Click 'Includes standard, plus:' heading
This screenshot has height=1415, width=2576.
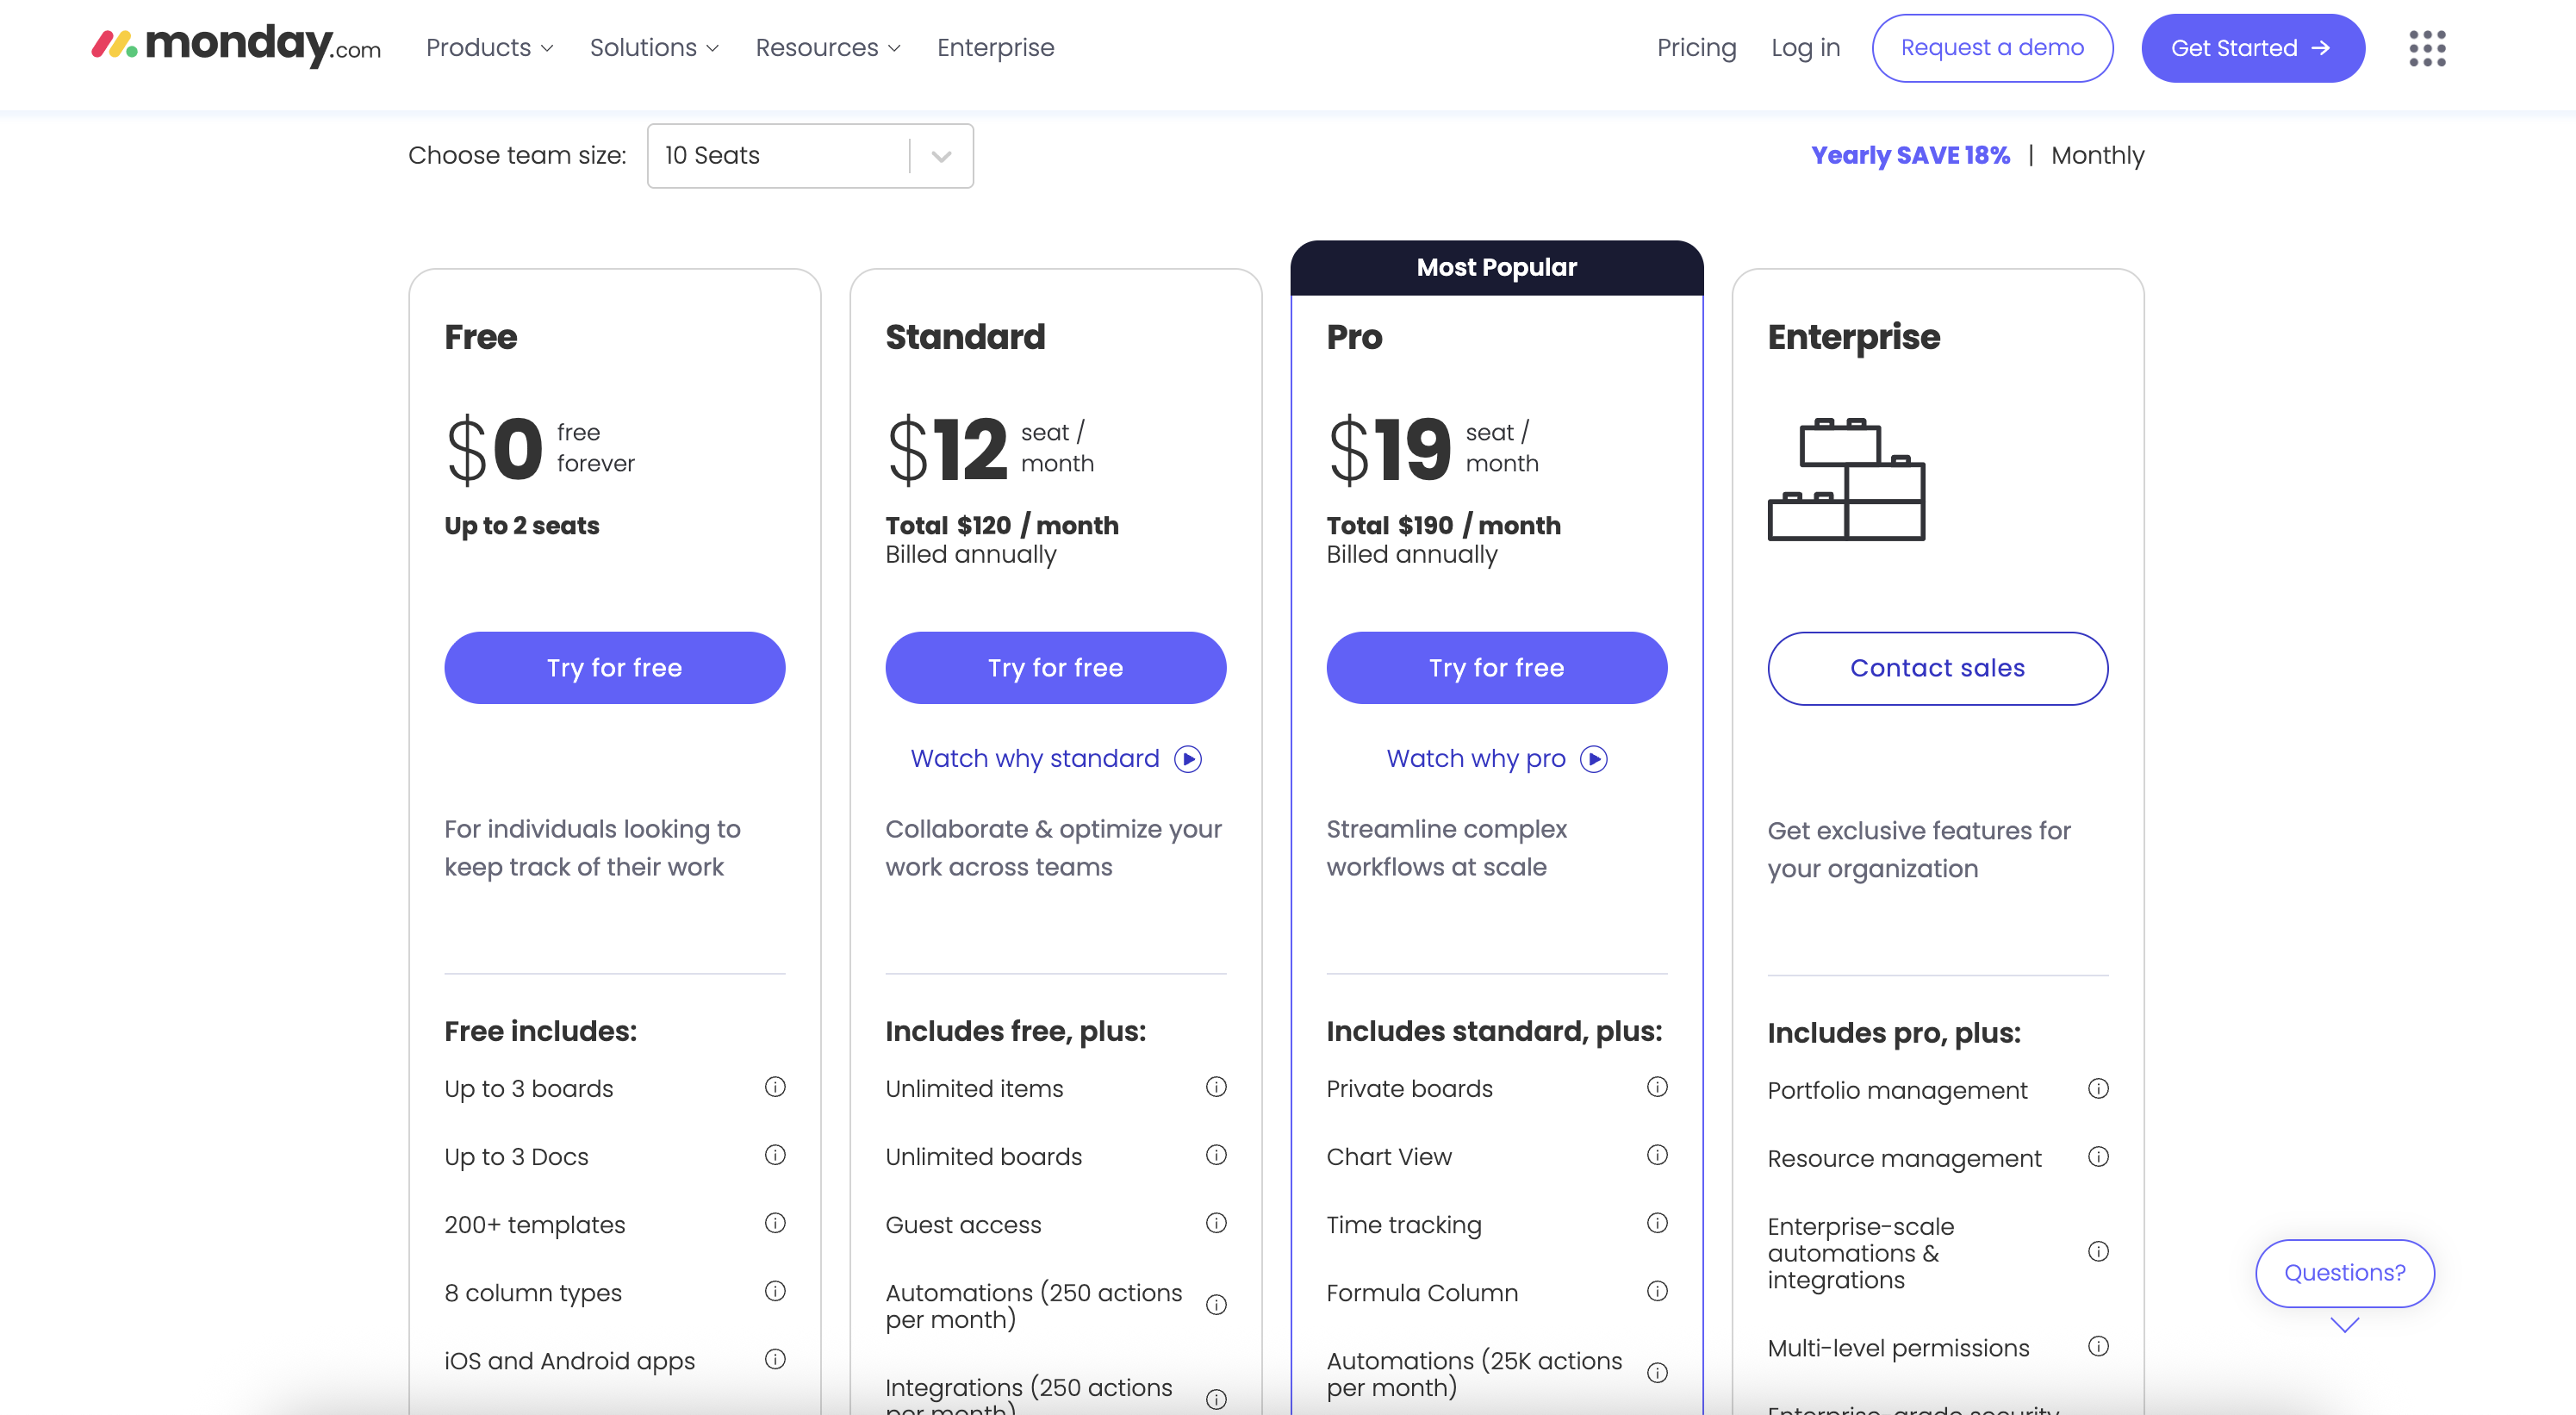tap(1494, 1031)
